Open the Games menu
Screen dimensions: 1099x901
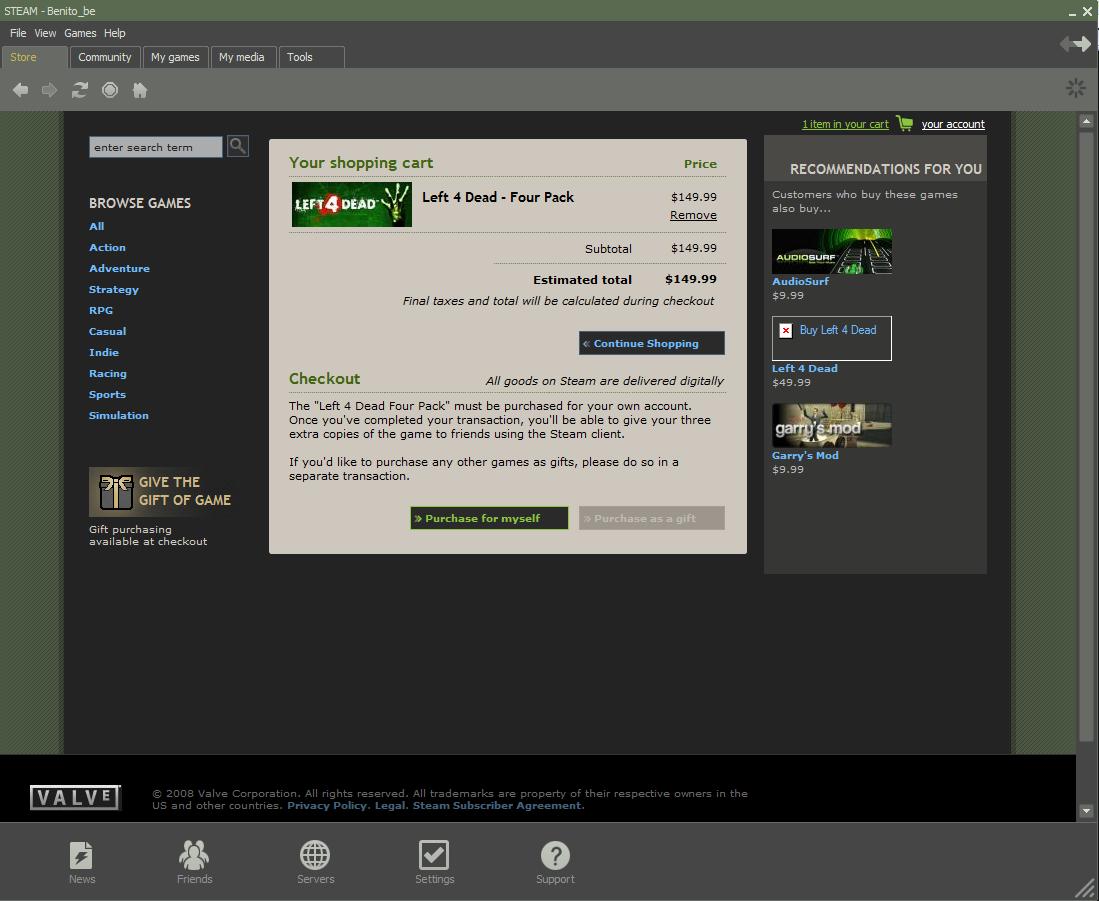coord(80,33)
